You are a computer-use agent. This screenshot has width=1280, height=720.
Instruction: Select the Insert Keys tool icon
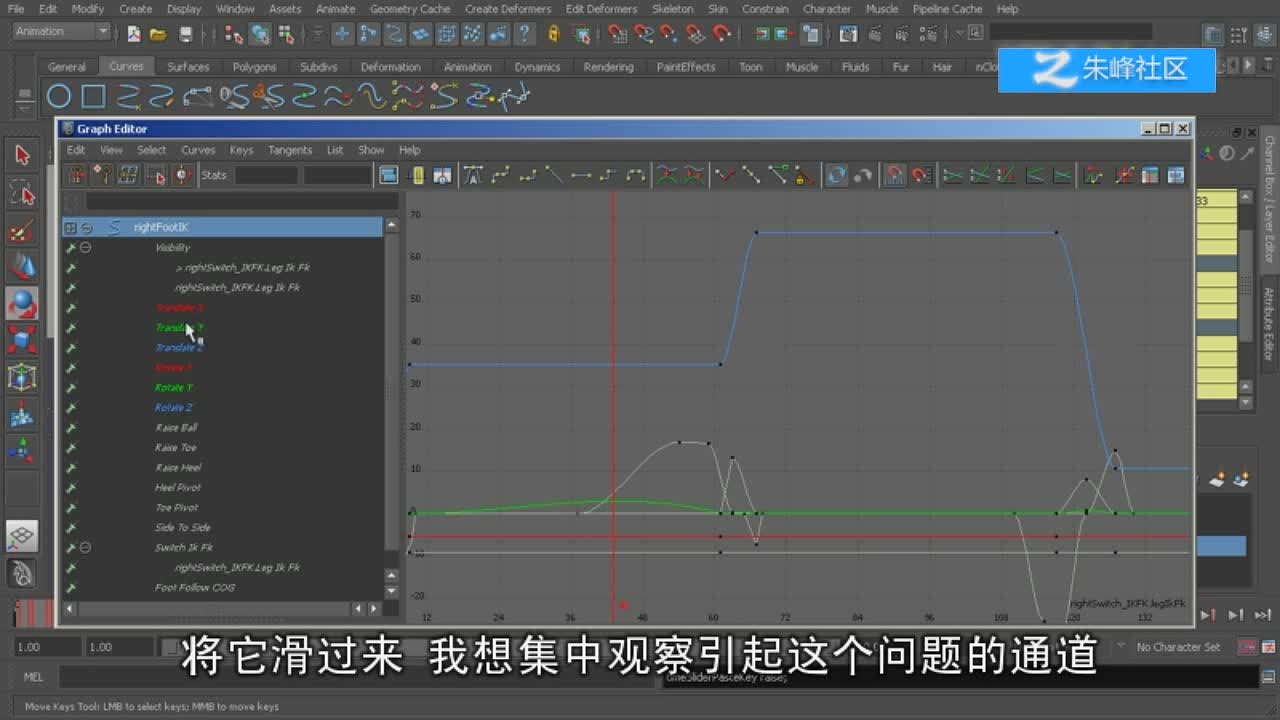tap(102, 175)
